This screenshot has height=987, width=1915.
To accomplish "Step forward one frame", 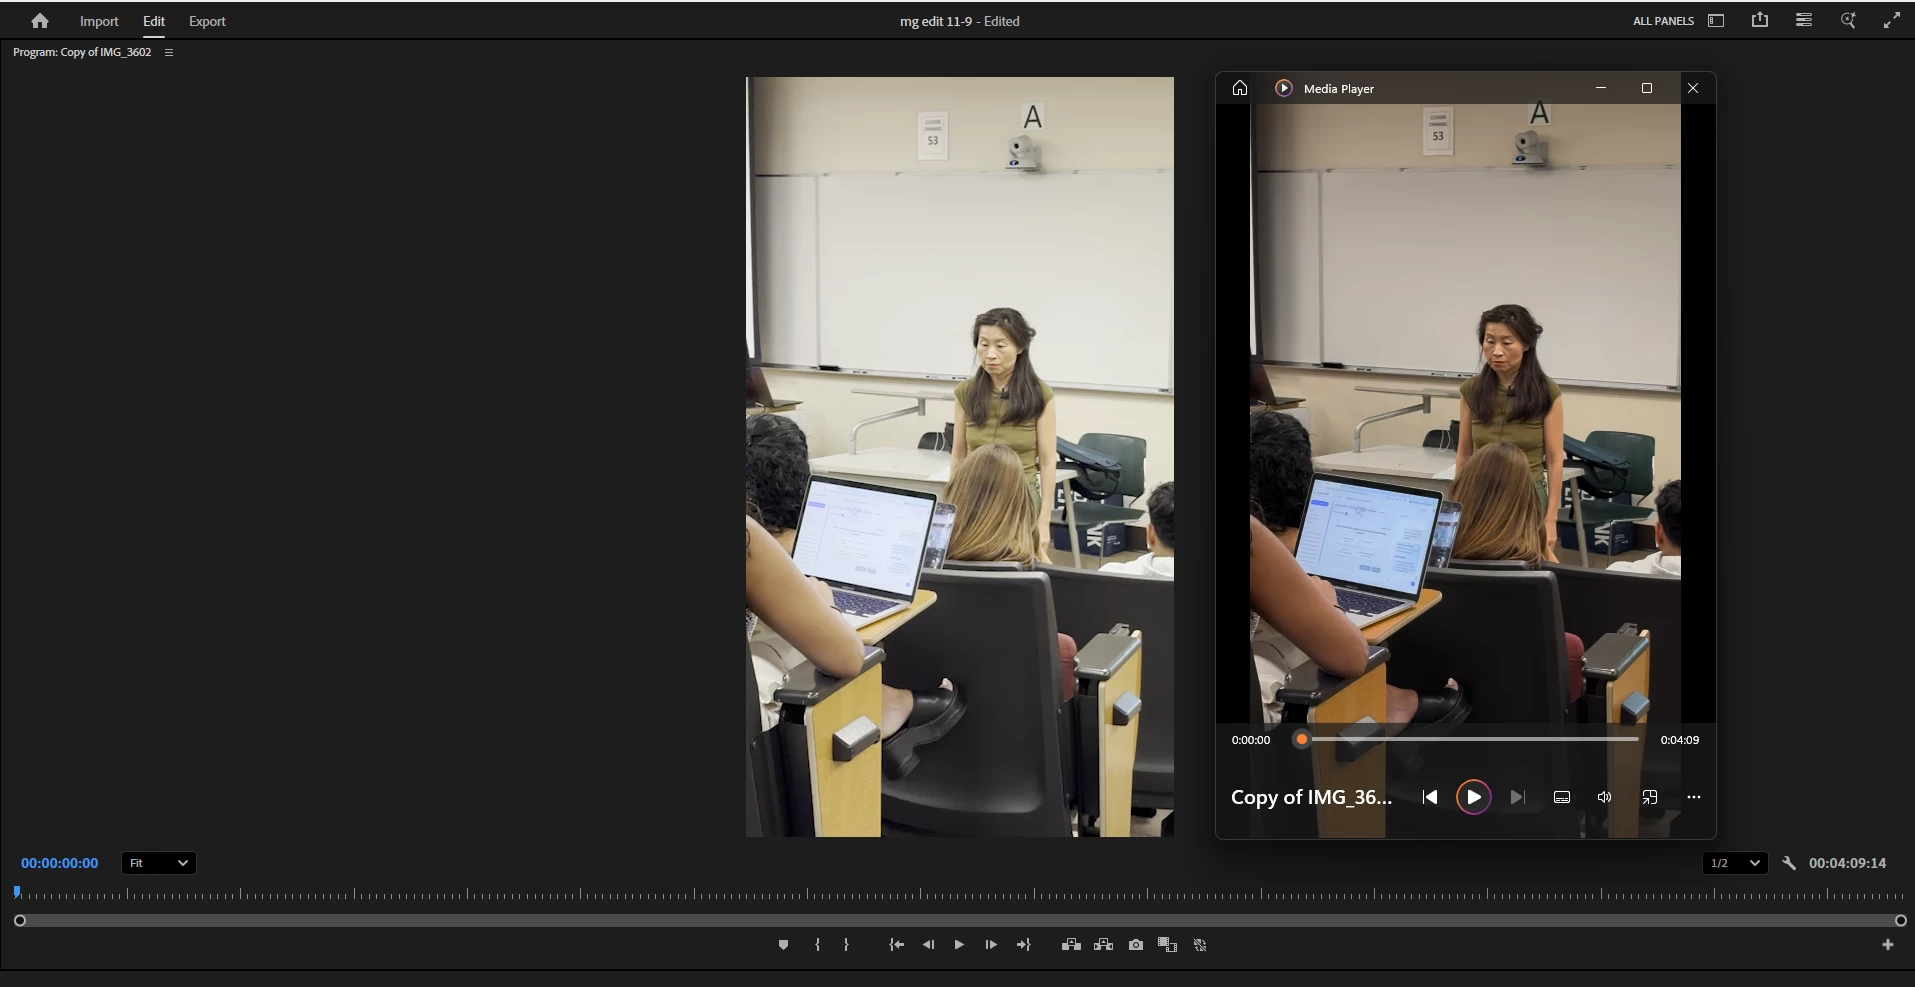I will pyautogui.click(x=991, y=945).
